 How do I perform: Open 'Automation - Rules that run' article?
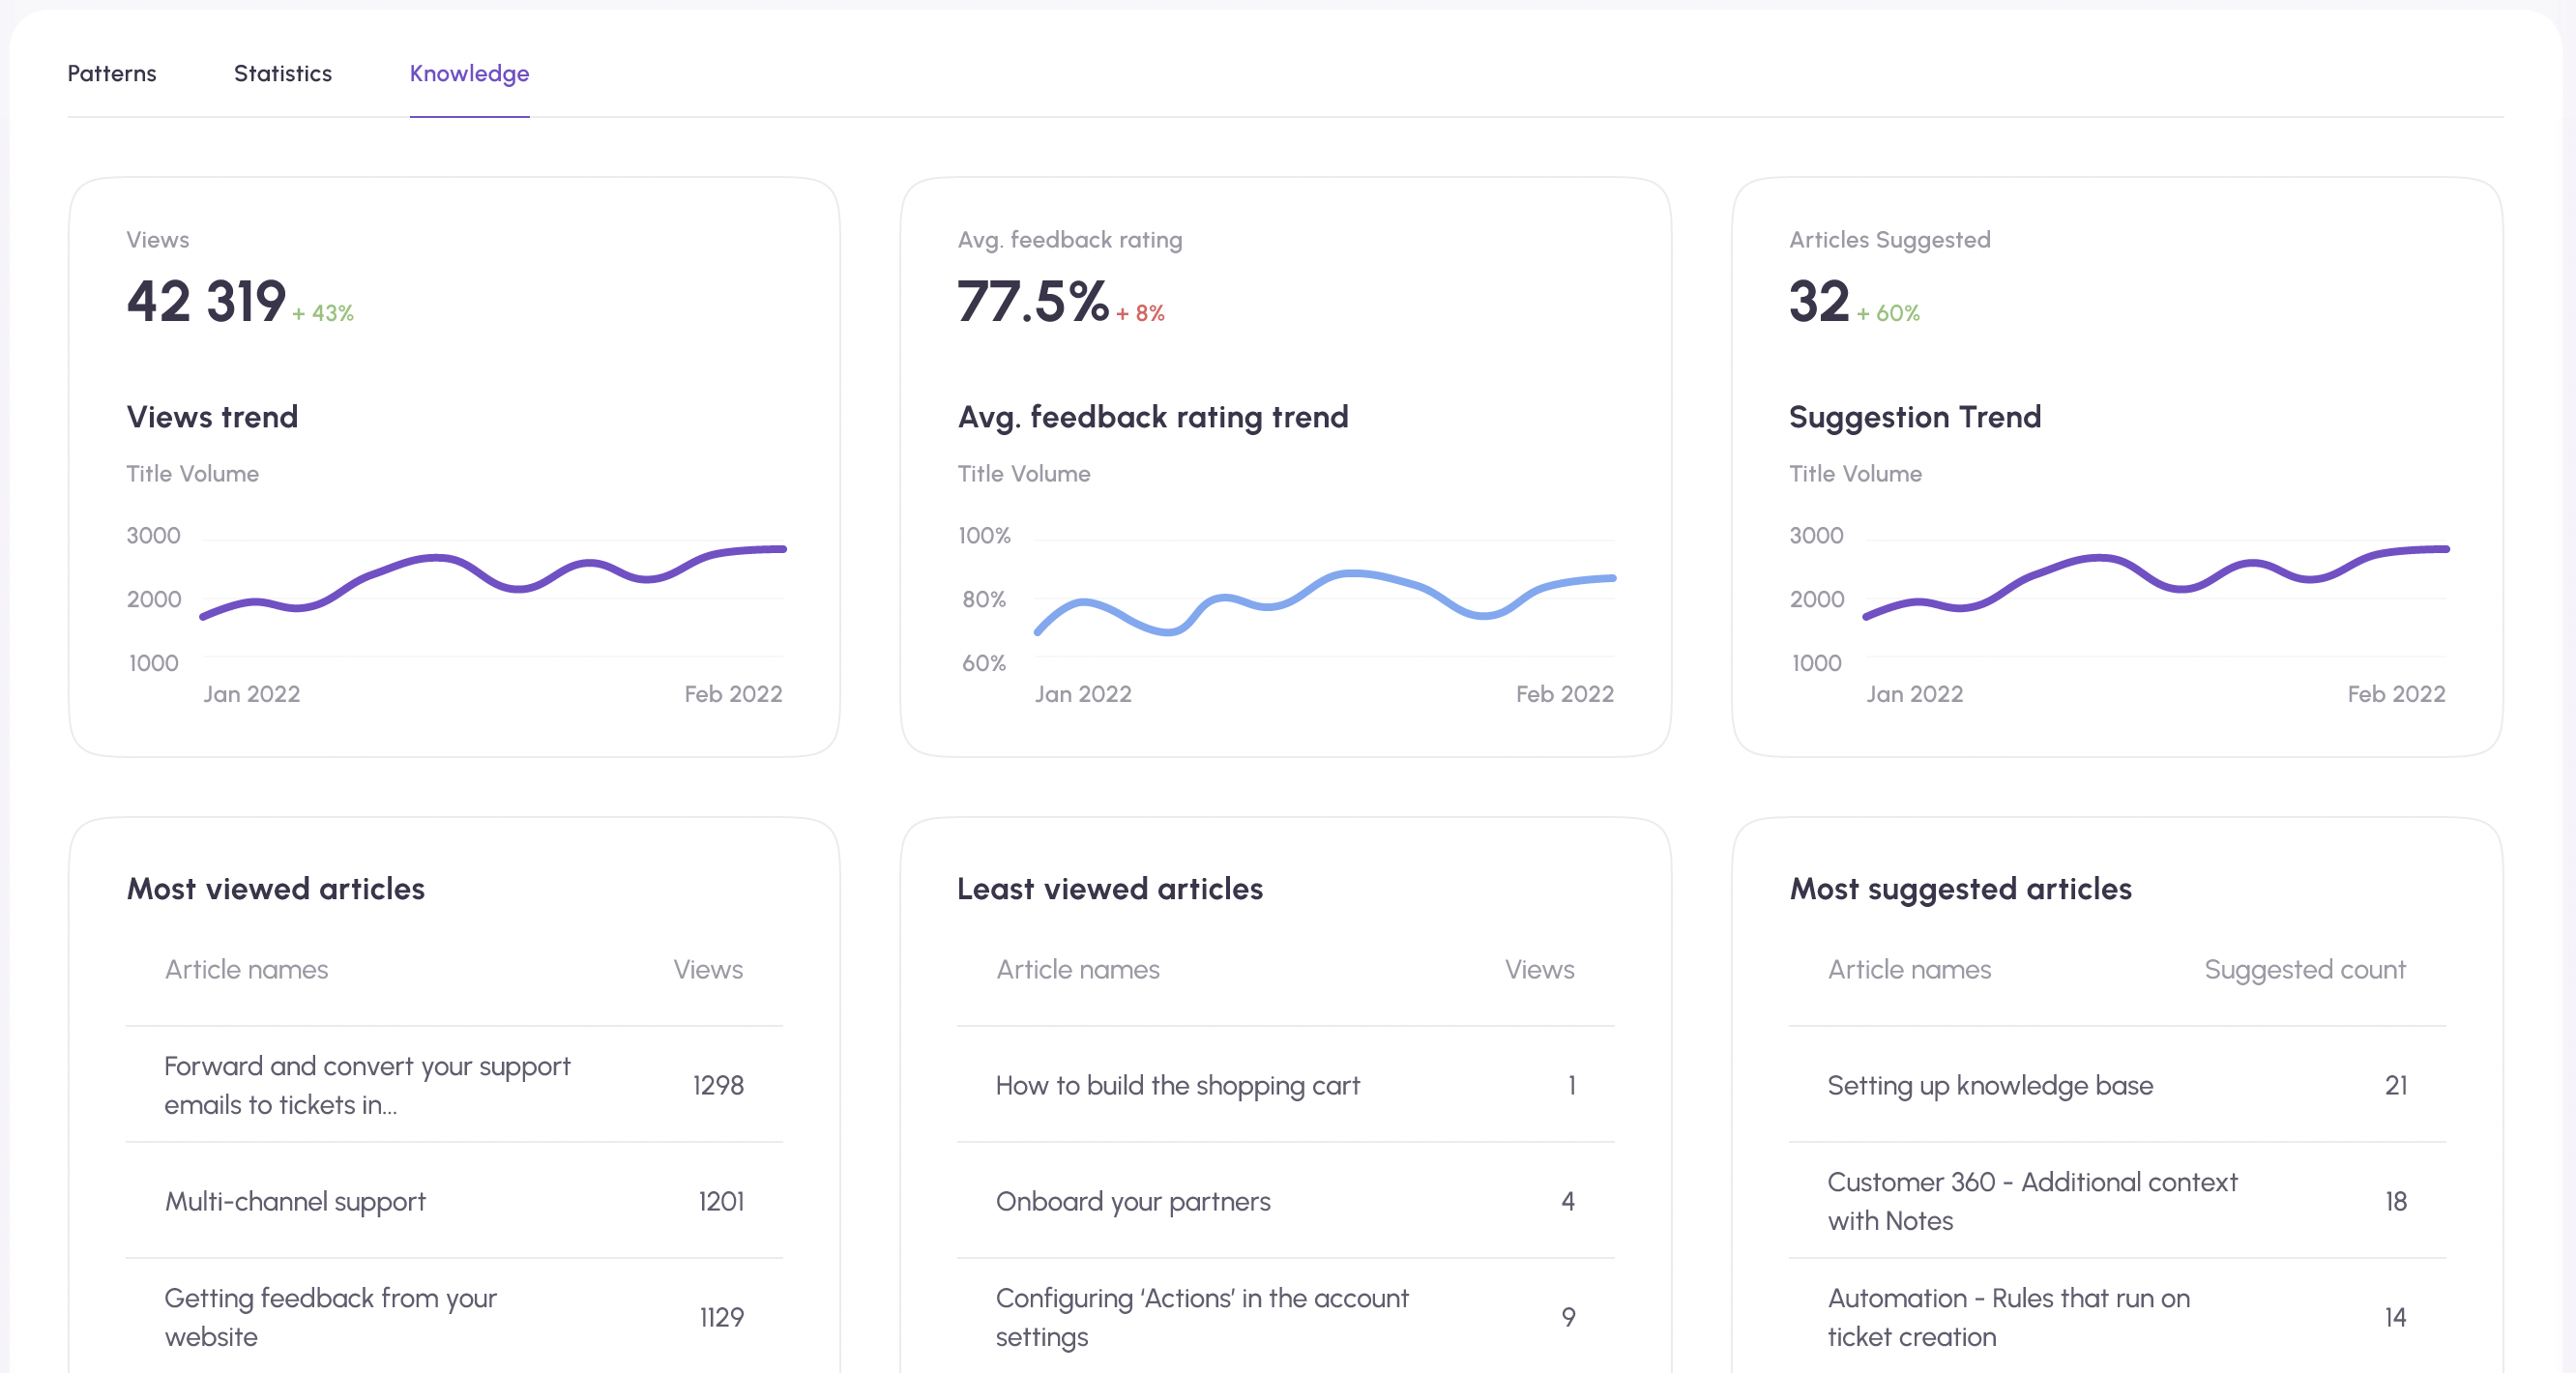point(2008,1317)
